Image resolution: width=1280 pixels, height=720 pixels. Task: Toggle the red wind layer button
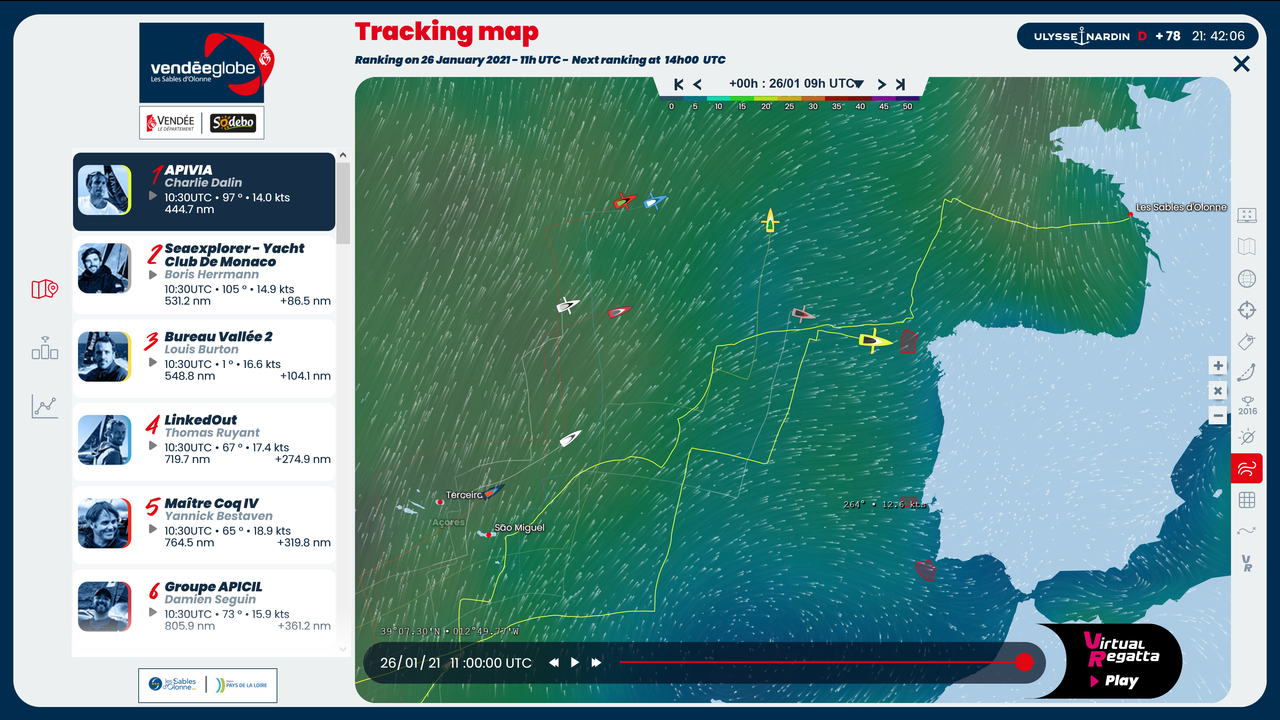coord(1247,468)
